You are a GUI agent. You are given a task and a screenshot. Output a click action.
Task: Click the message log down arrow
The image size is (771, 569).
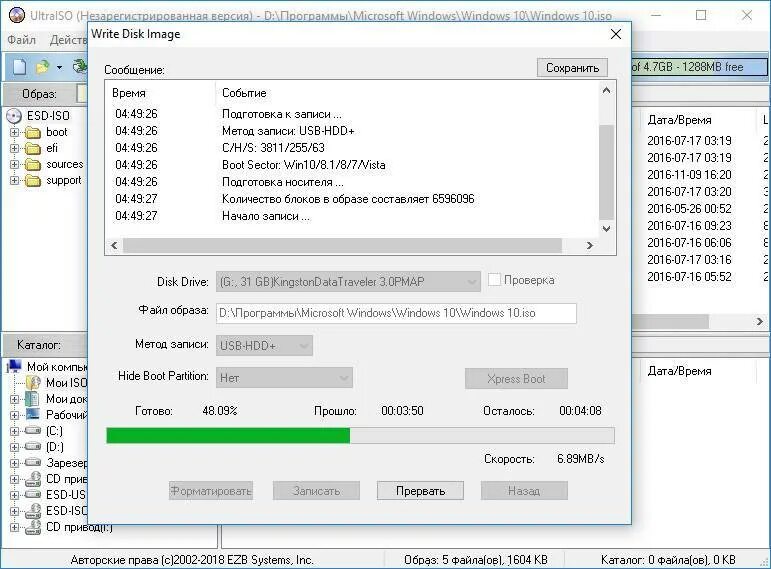coord(606,229)
